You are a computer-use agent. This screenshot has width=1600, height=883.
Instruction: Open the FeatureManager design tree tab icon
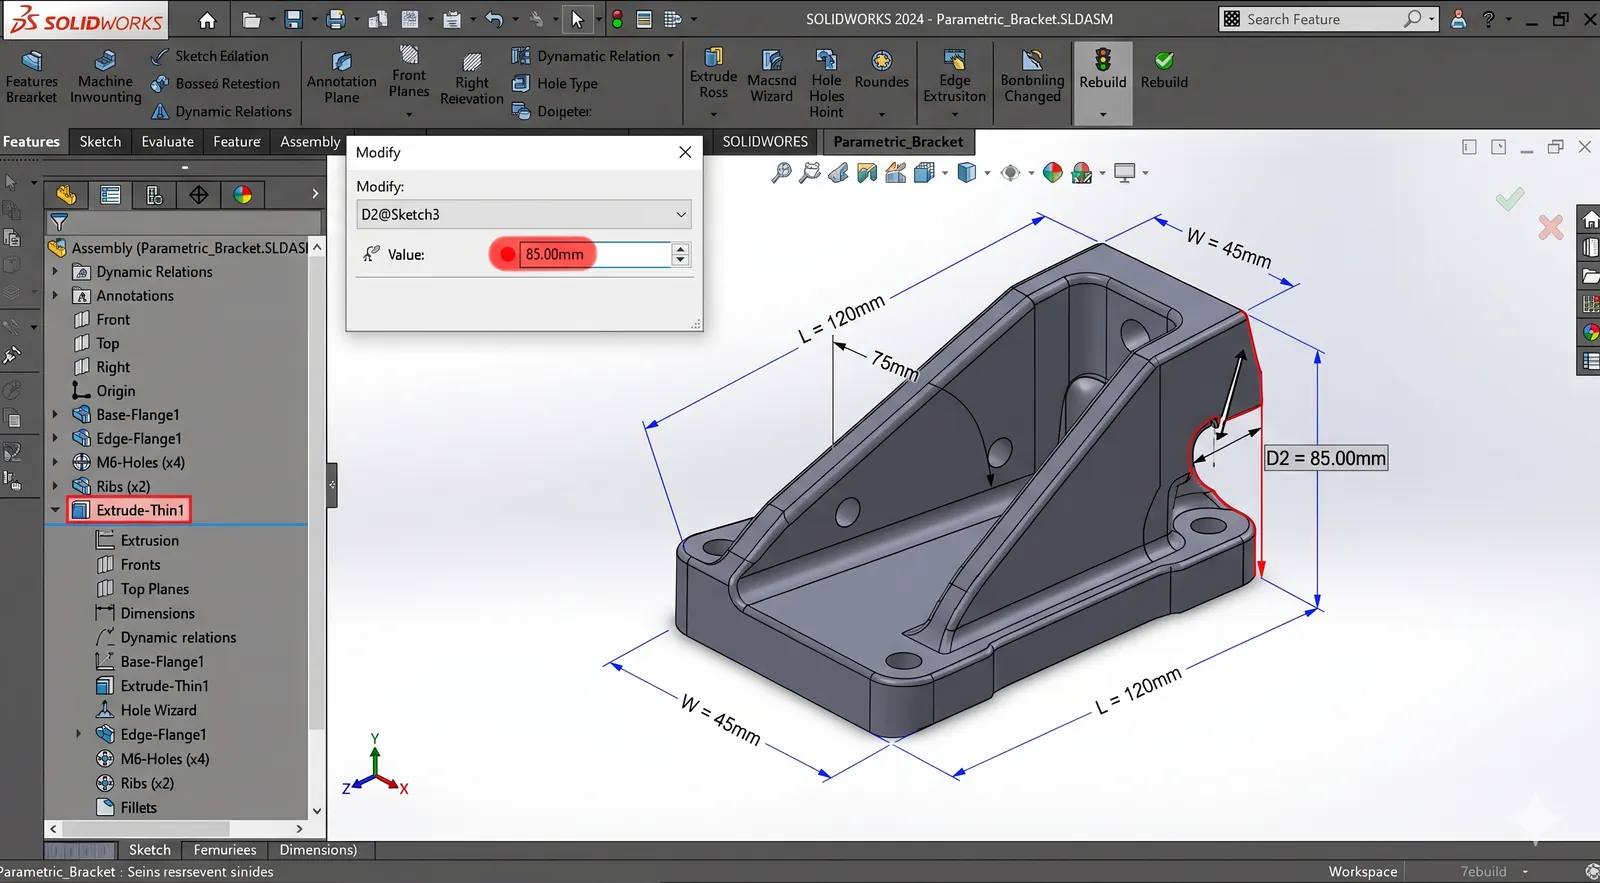(66, 195)
